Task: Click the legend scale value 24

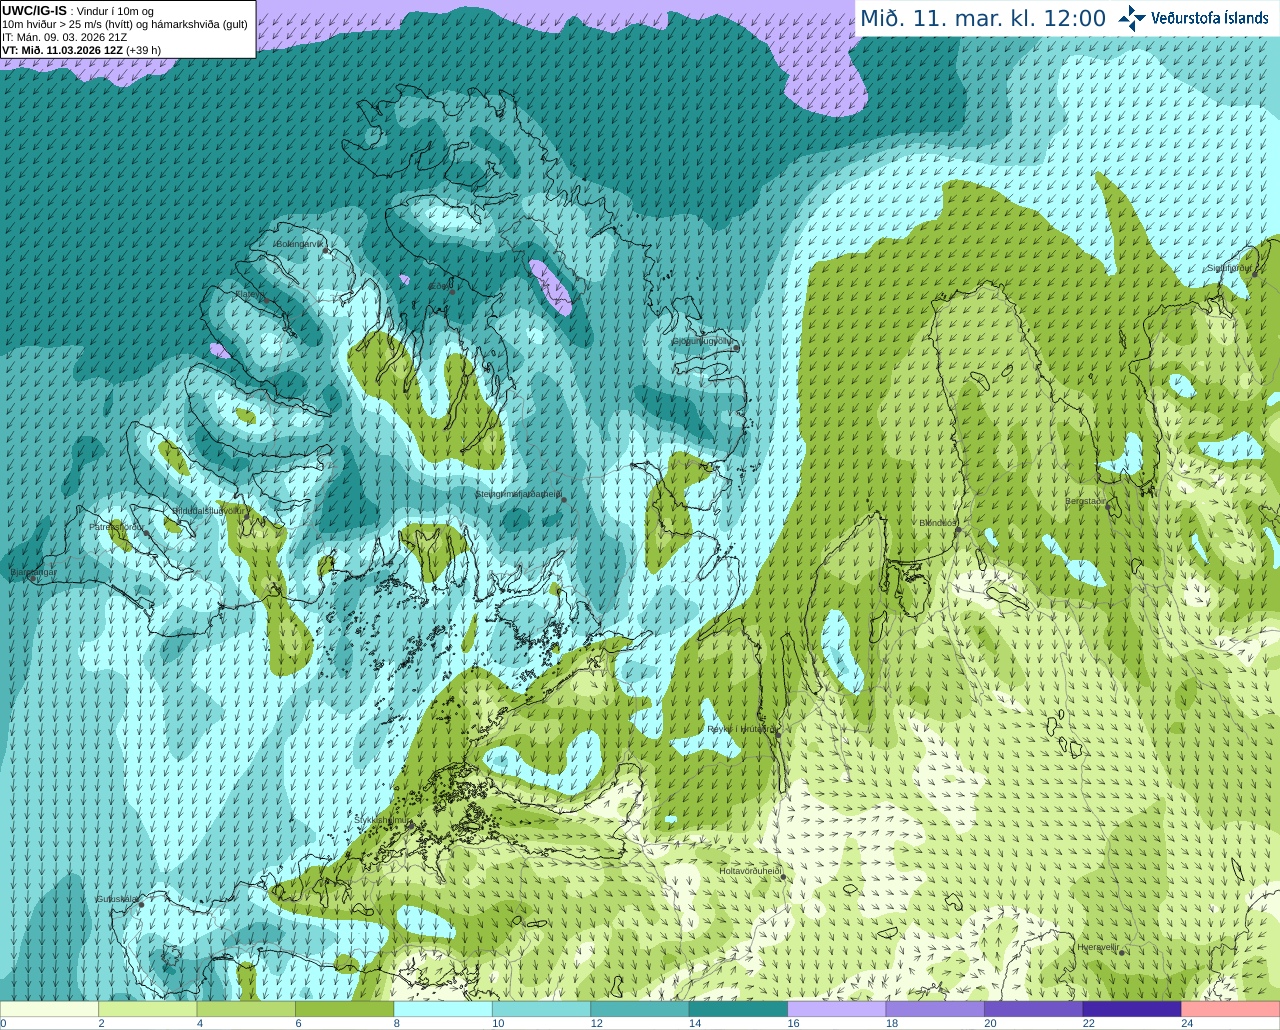Action: click(1187, 1023)
